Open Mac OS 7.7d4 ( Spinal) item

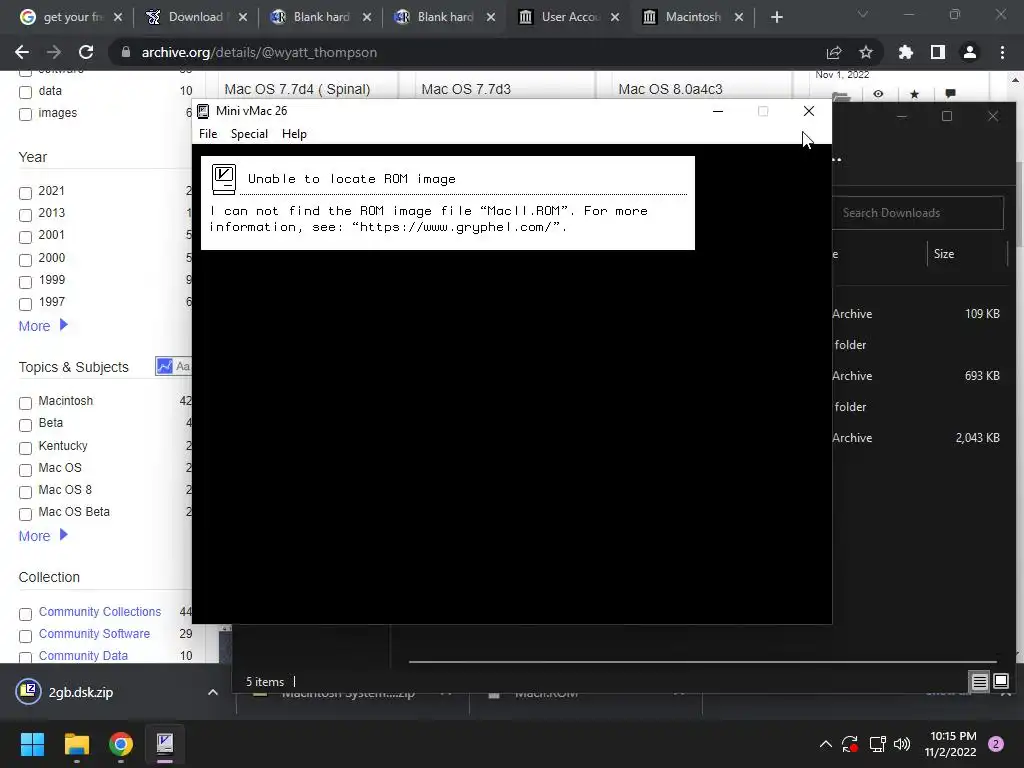coord(297,89)
